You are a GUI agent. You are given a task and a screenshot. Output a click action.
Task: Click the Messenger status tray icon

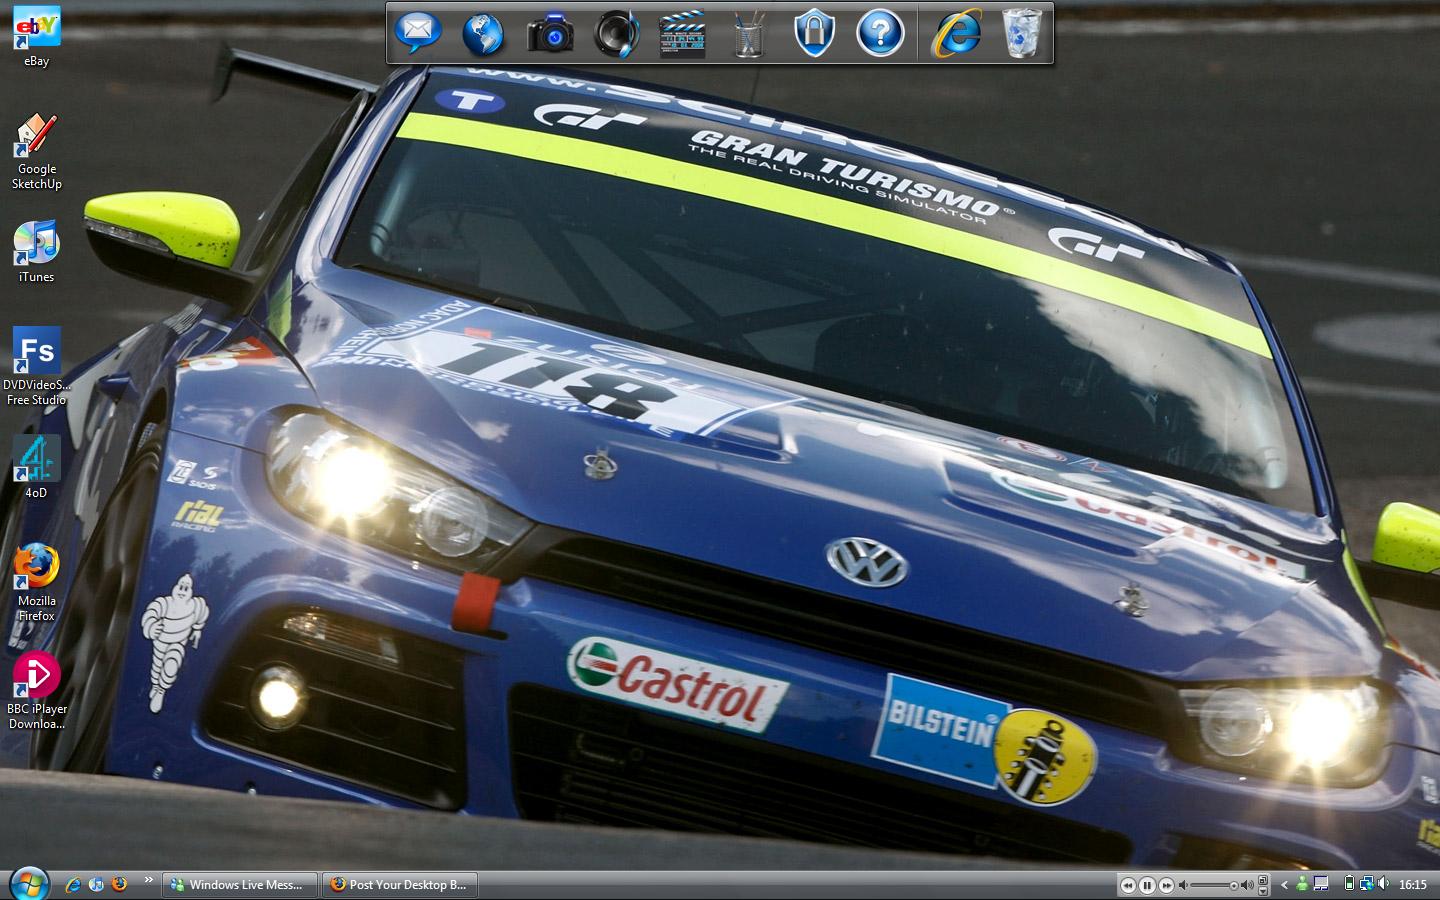pyautogui.click(x=1302, y=884)
